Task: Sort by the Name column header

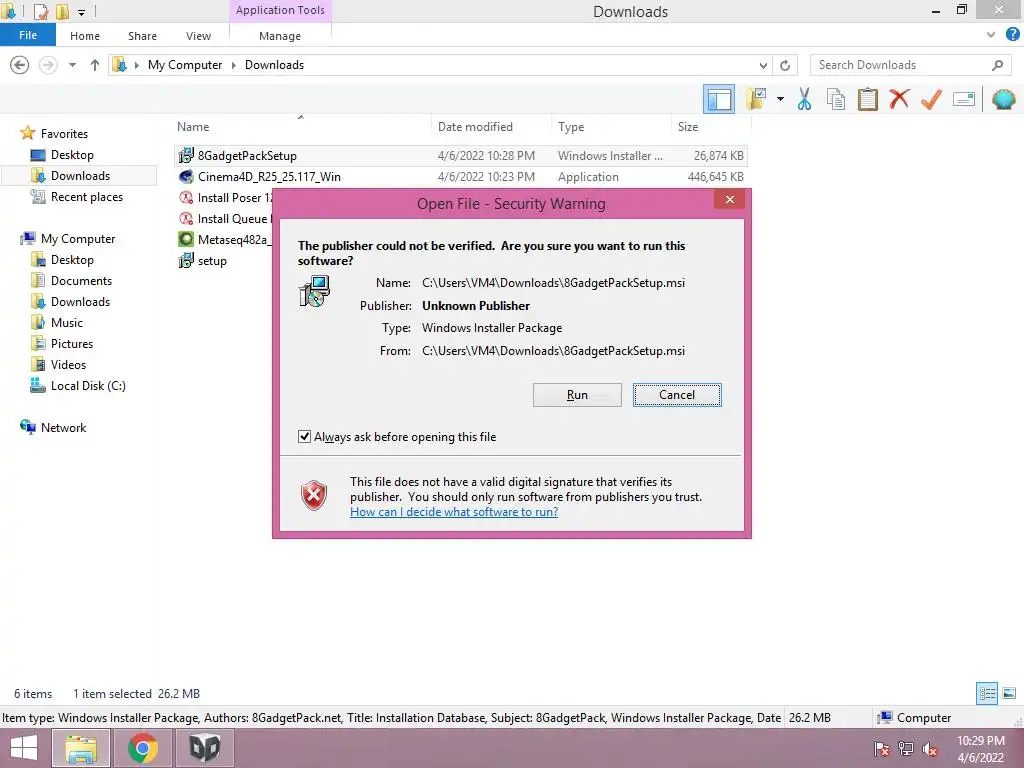Action: pos(193,127)
